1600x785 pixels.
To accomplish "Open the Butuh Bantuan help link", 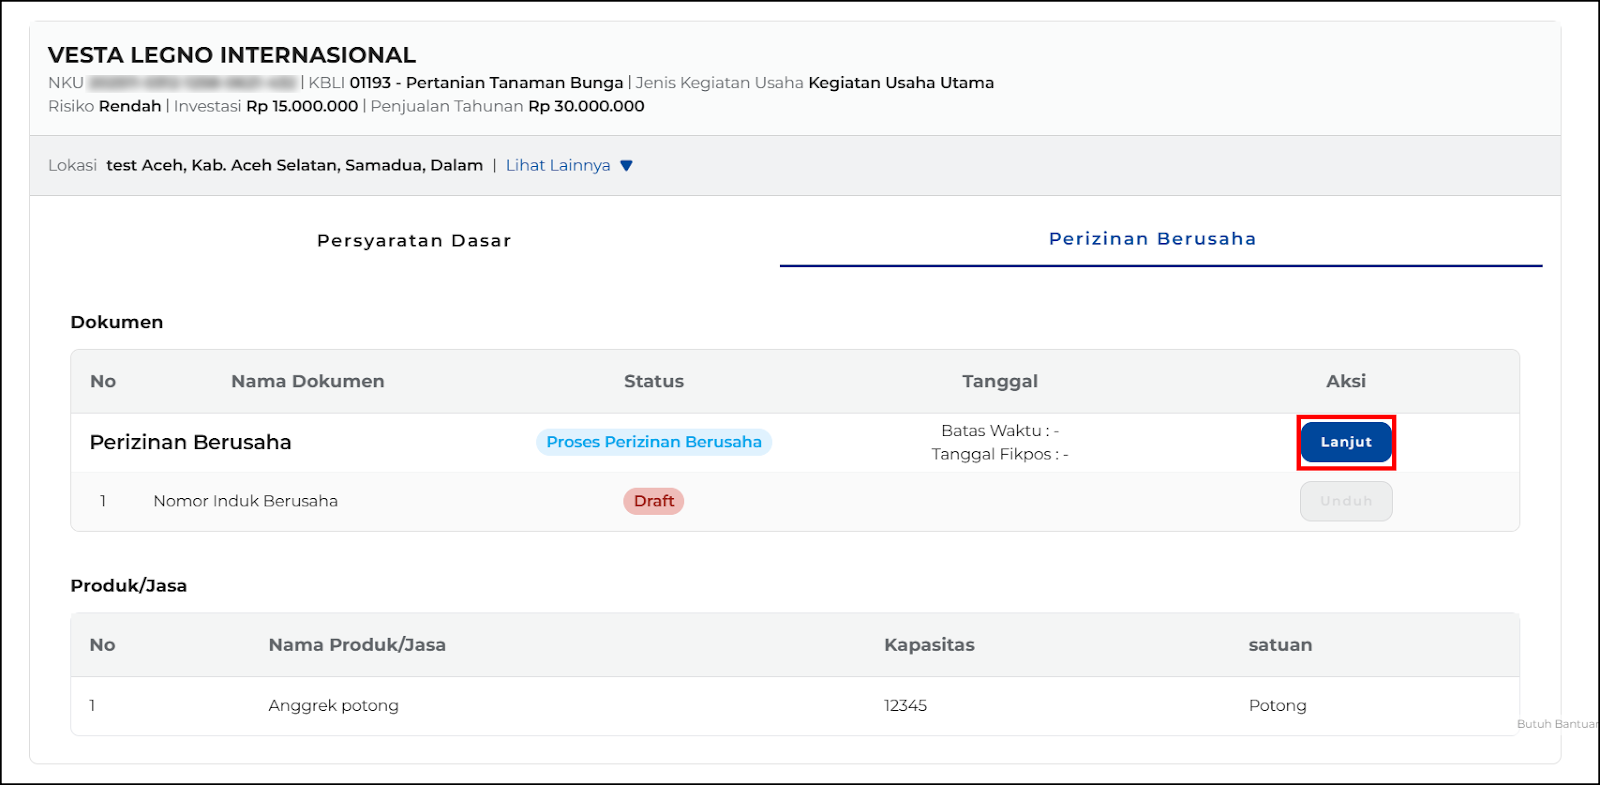I will (x=1556, y=724).
